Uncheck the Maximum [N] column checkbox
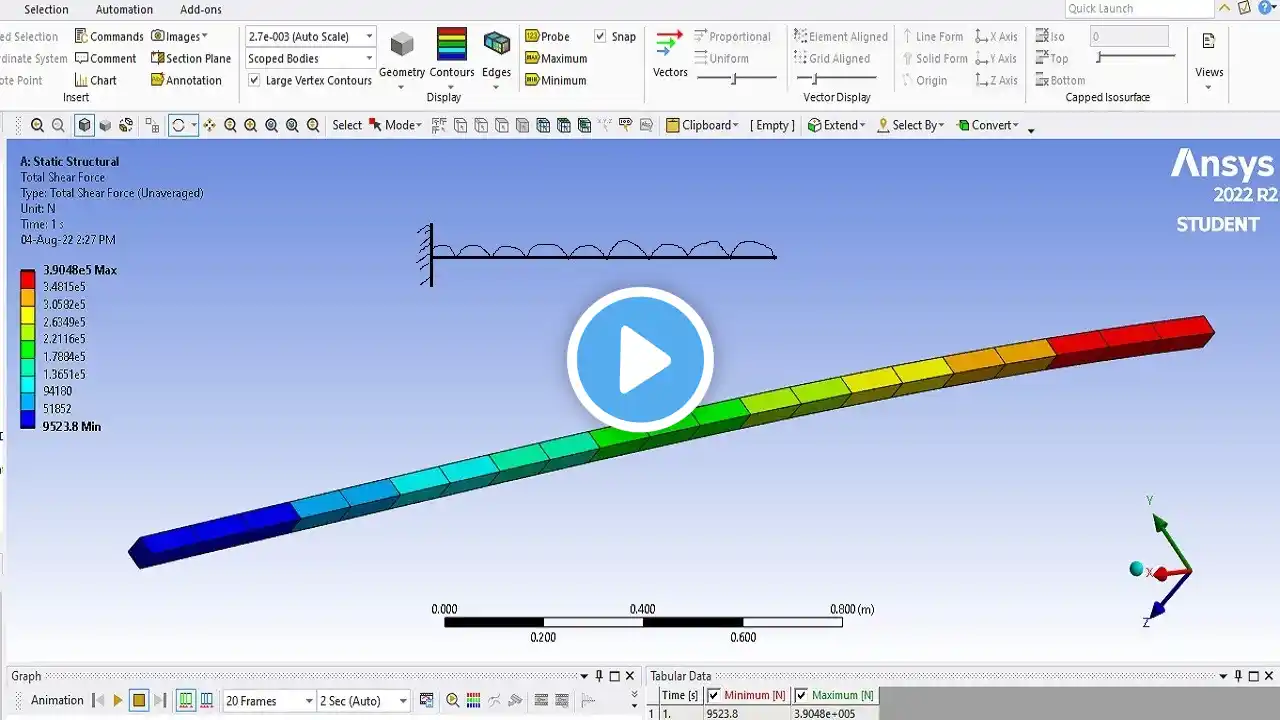This screenshot has height=720, width=1280. point(801,695)
